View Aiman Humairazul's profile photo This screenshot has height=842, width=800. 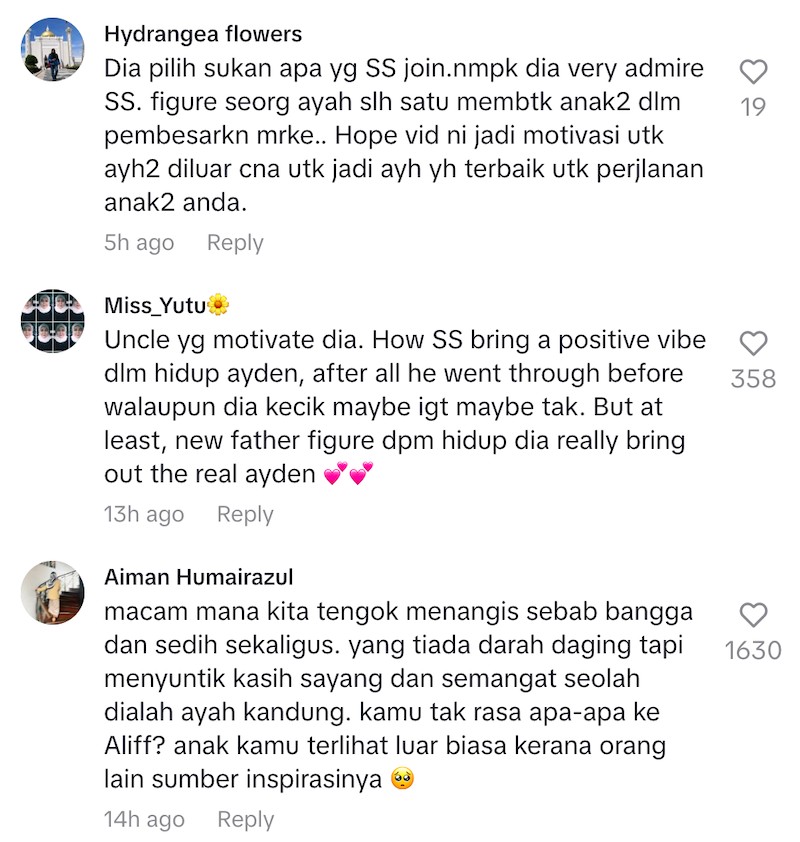tap(53, 593)
